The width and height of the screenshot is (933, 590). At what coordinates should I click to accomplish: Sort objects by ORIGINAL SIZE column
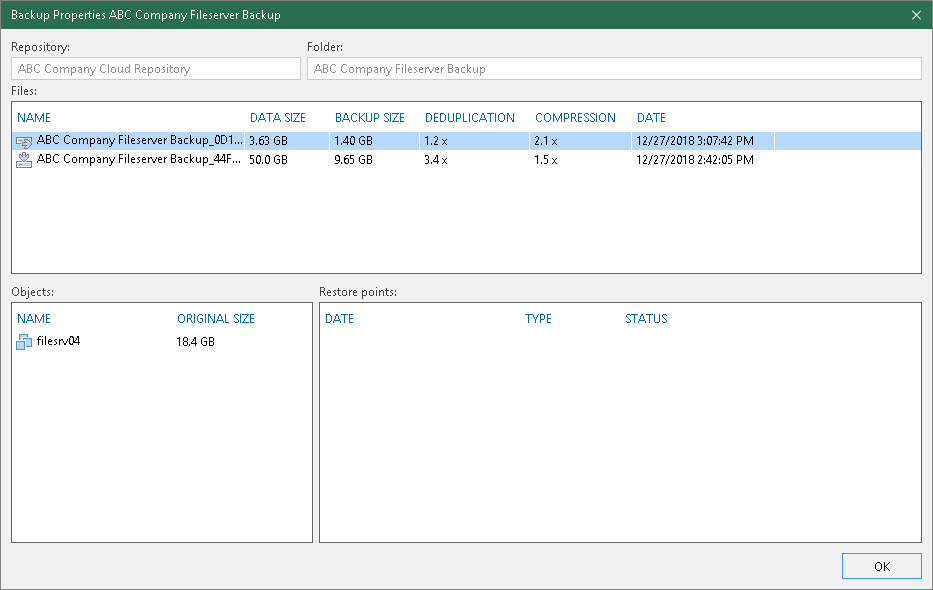[x=216, y=319]
